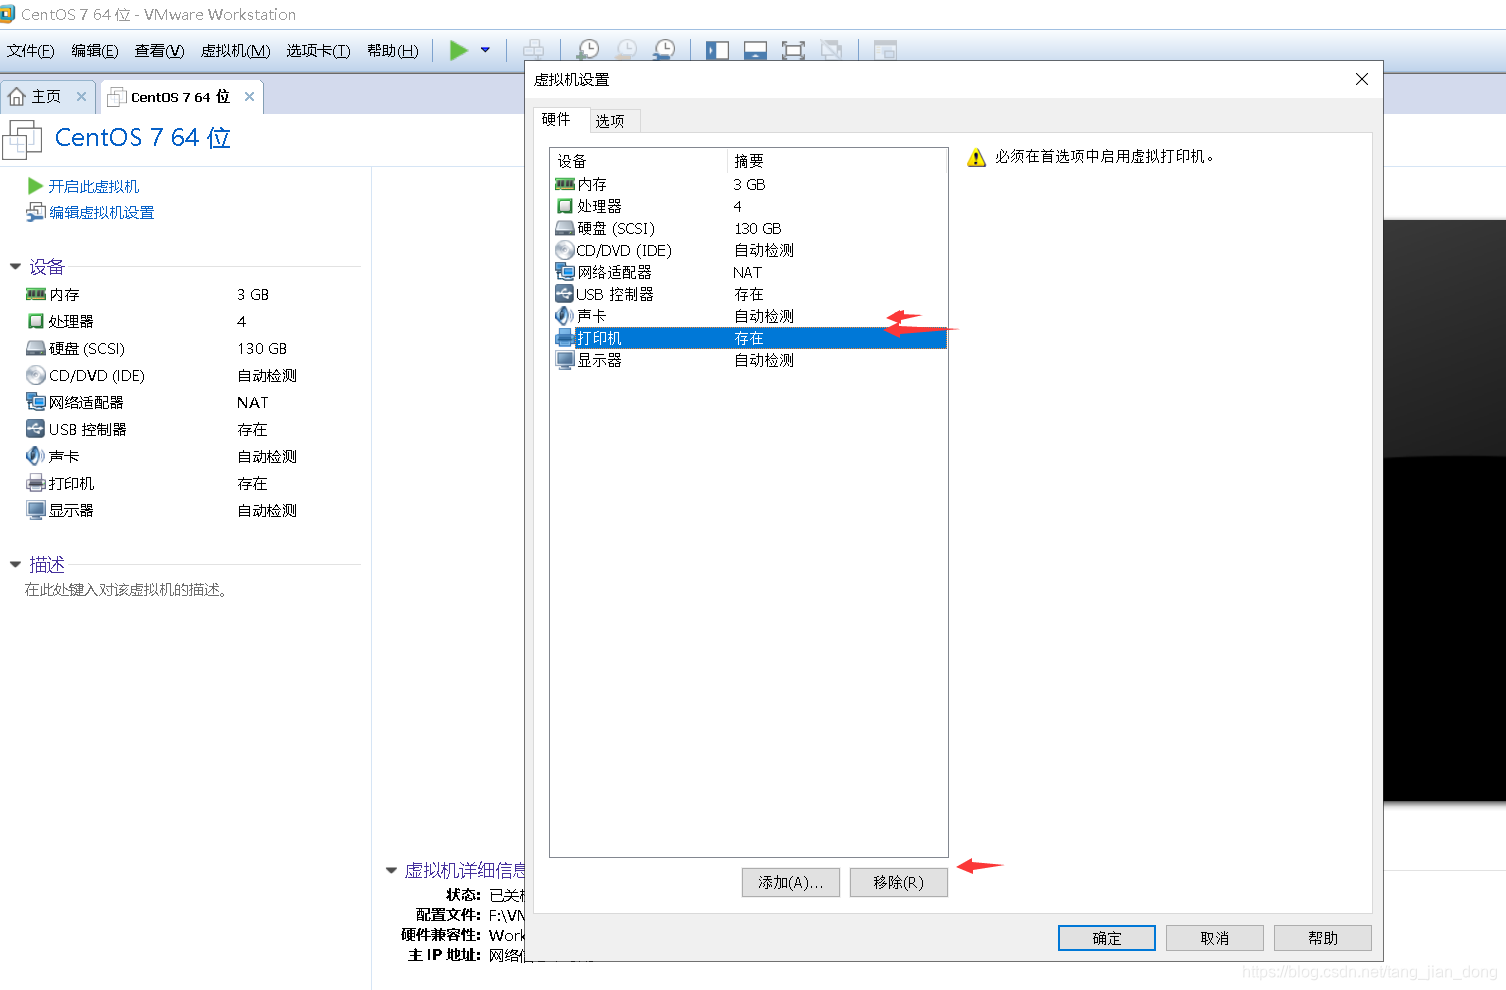Click the 添加(A)... button

point(791,882)
